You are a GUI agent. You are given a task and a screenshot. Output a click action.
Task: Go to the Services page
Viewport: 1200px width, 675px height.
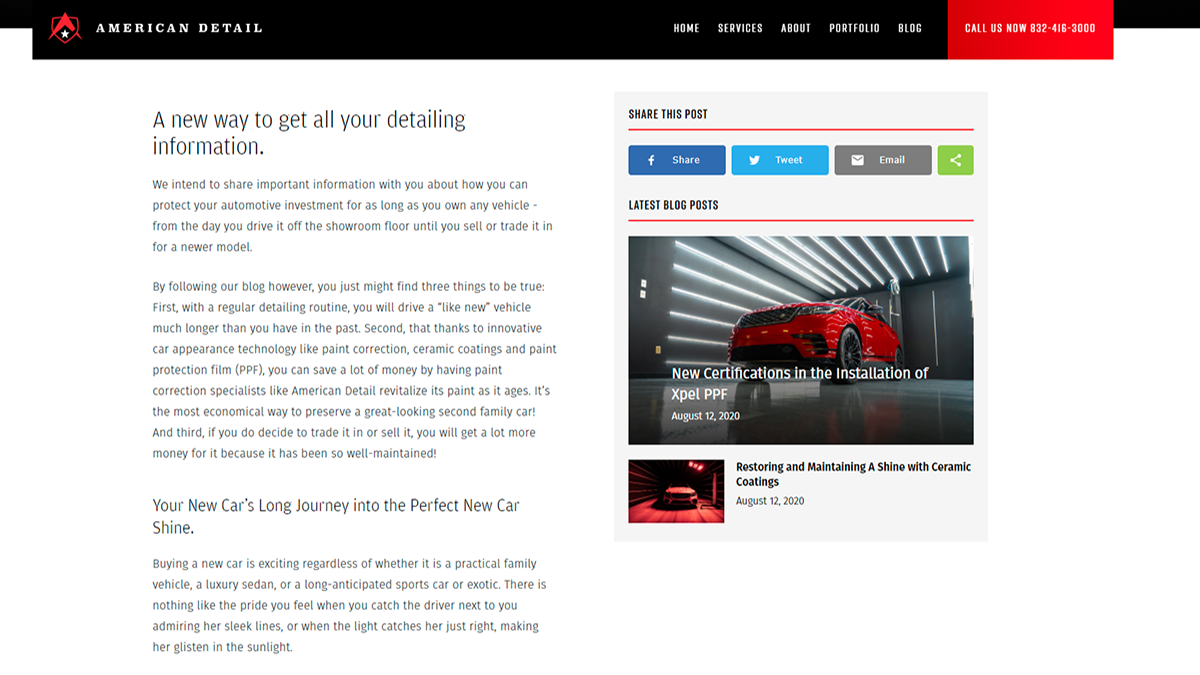(x=740, y=28)
